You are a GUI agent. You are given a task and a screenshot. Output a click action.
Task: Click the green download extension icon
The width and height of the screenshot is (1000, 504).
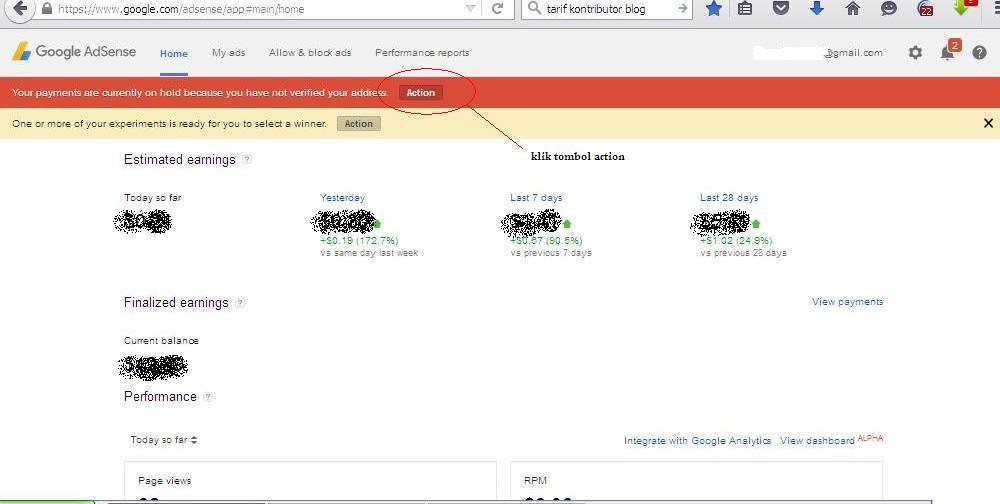tap(962, 8)
